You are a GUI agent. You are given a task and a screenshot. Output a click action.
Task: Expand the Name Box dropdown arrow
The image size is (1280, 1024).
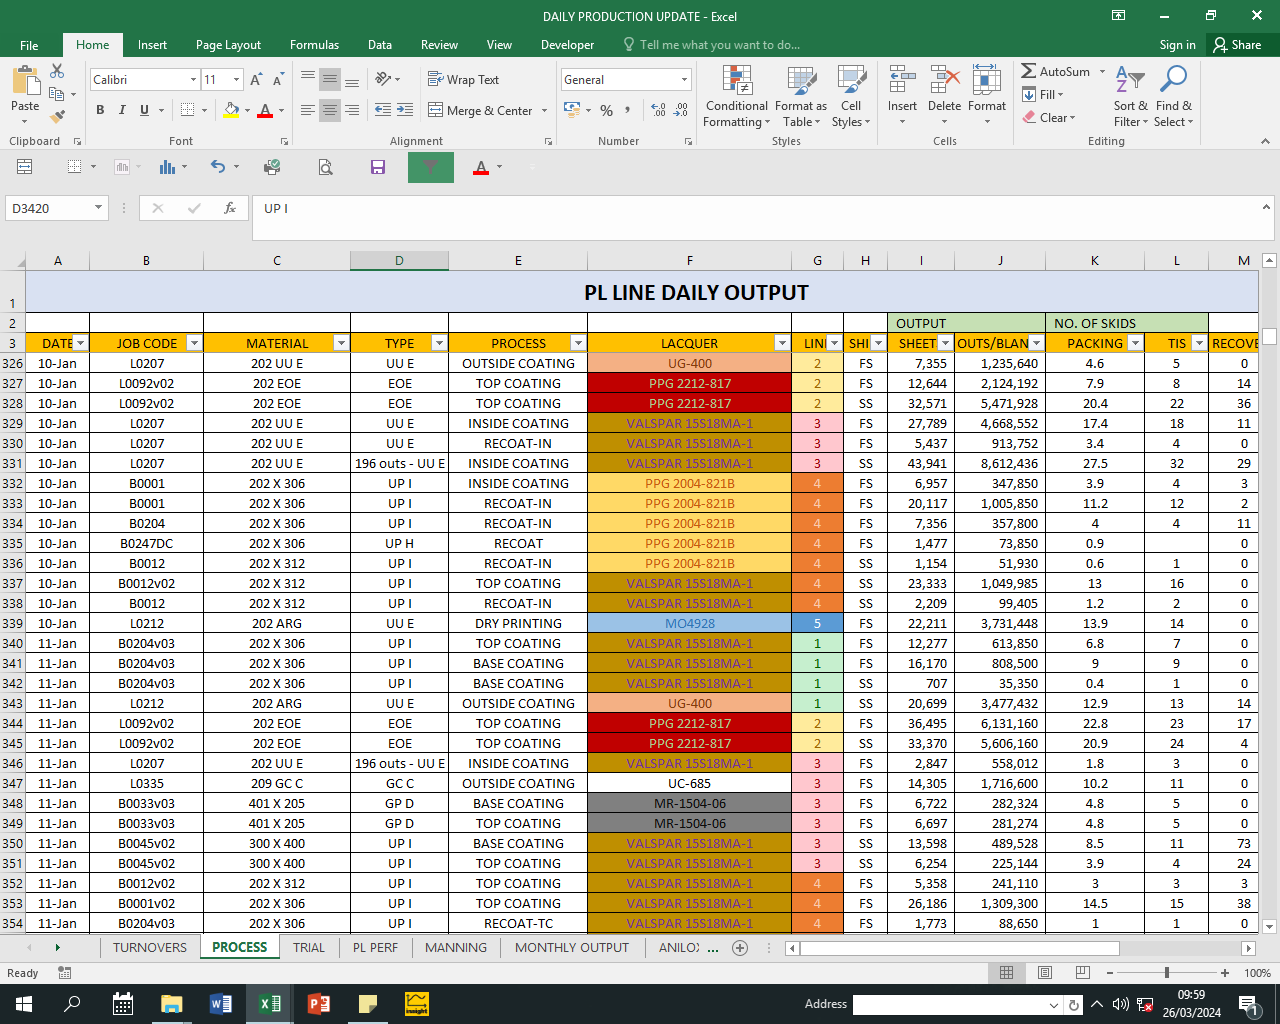pyautogui.click(x=98, y=208)
